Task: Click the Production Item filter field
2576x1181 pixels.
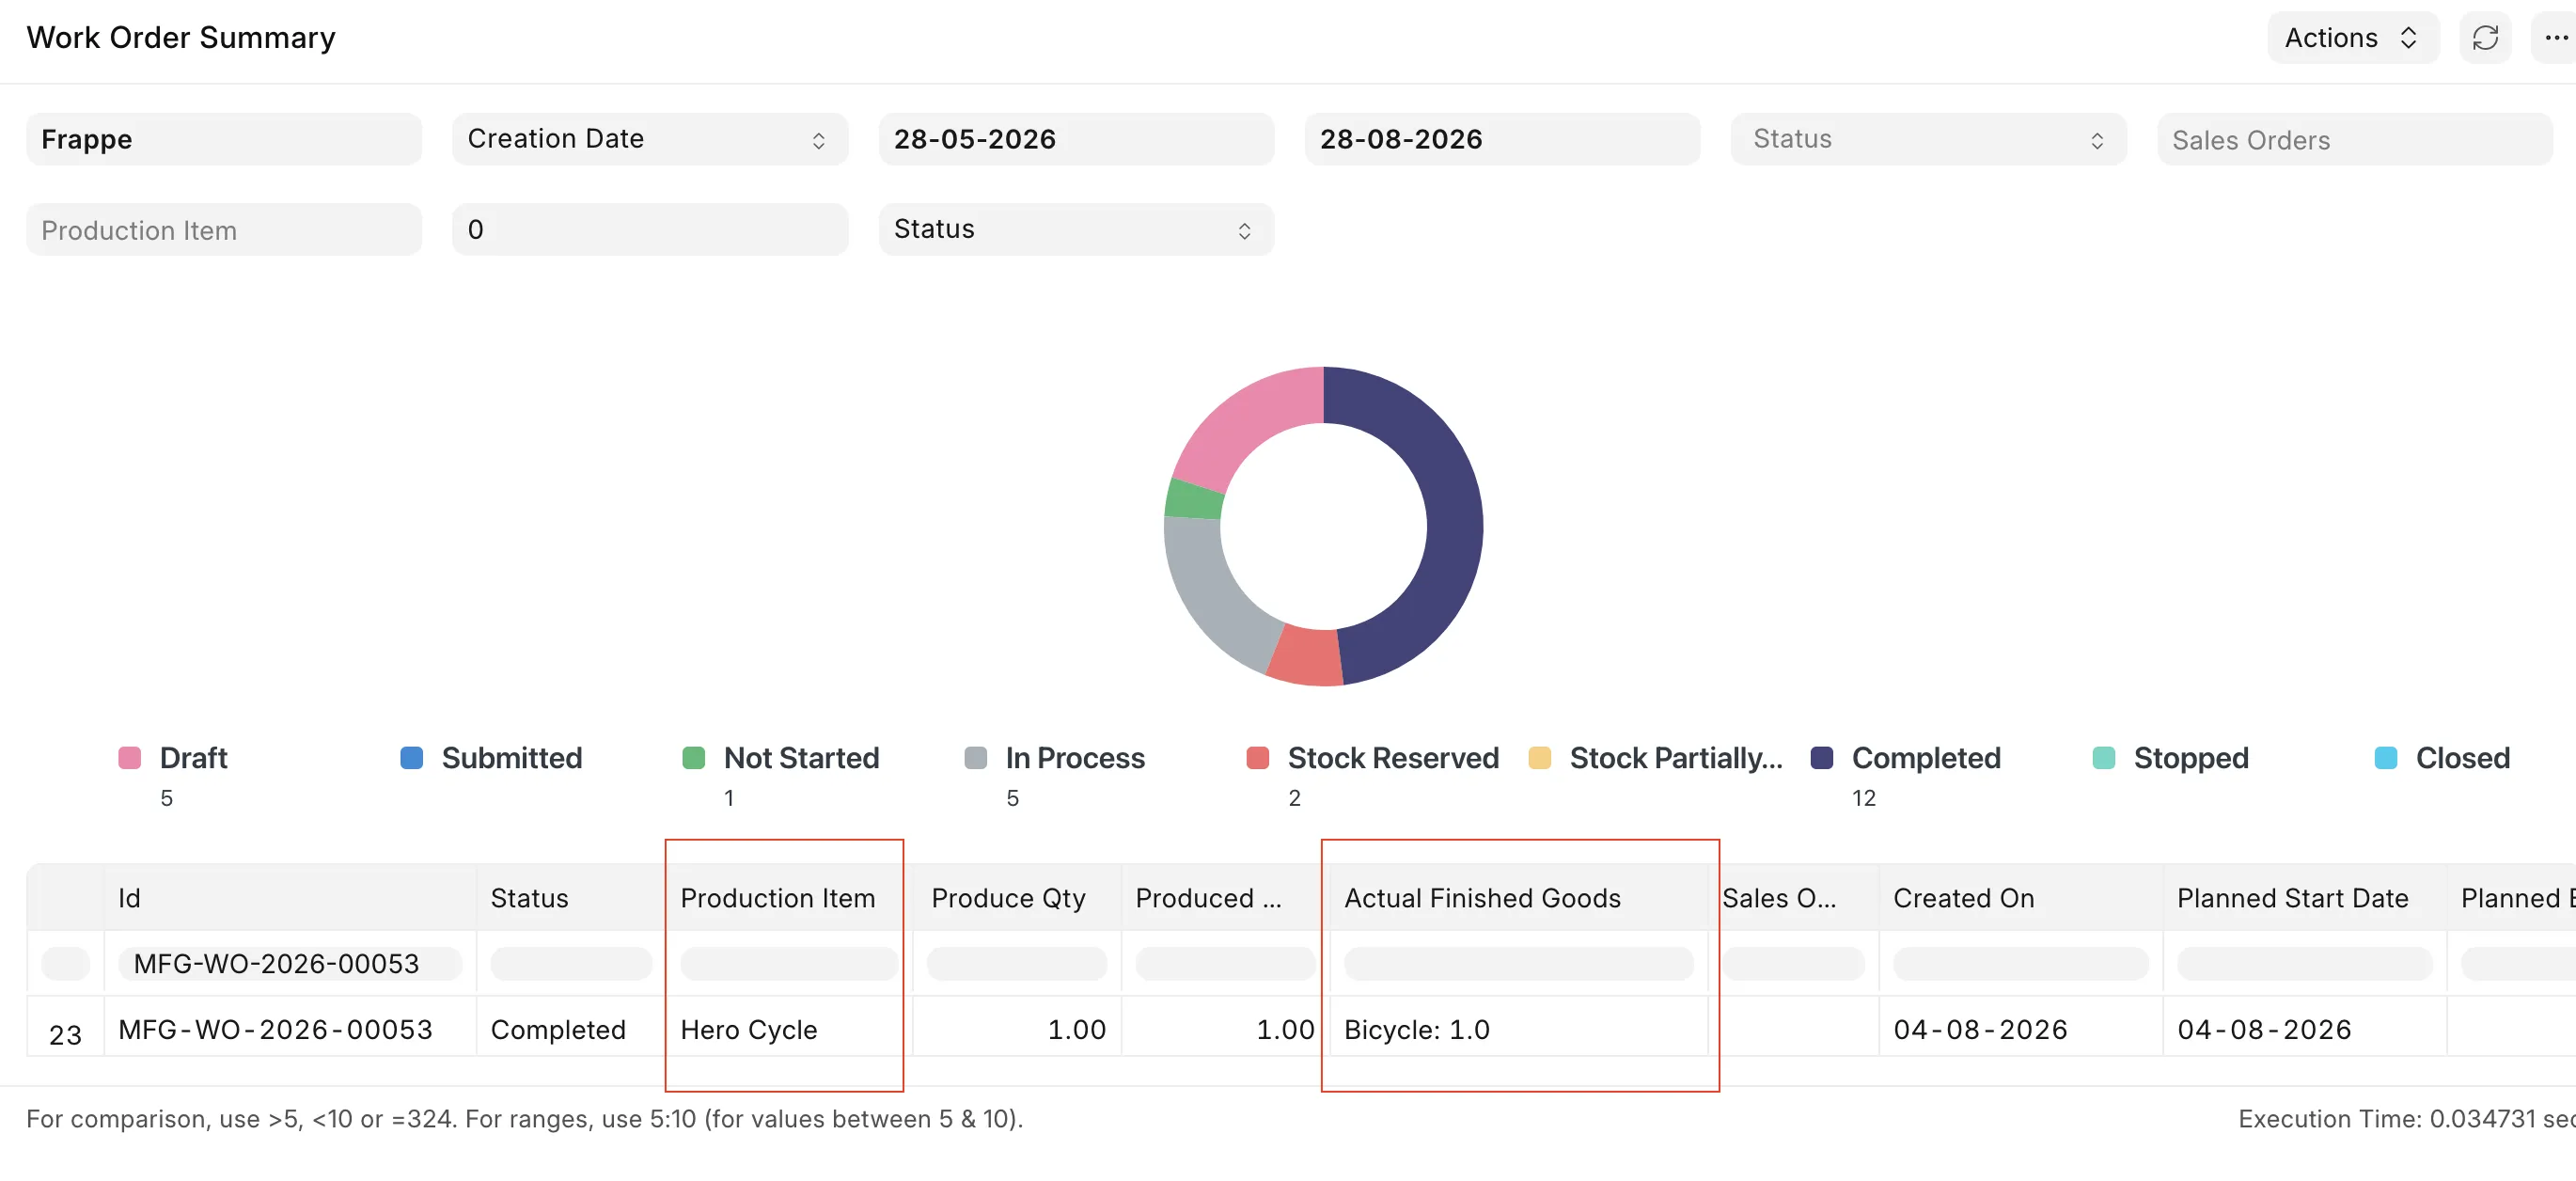Action: click(224, 230)
